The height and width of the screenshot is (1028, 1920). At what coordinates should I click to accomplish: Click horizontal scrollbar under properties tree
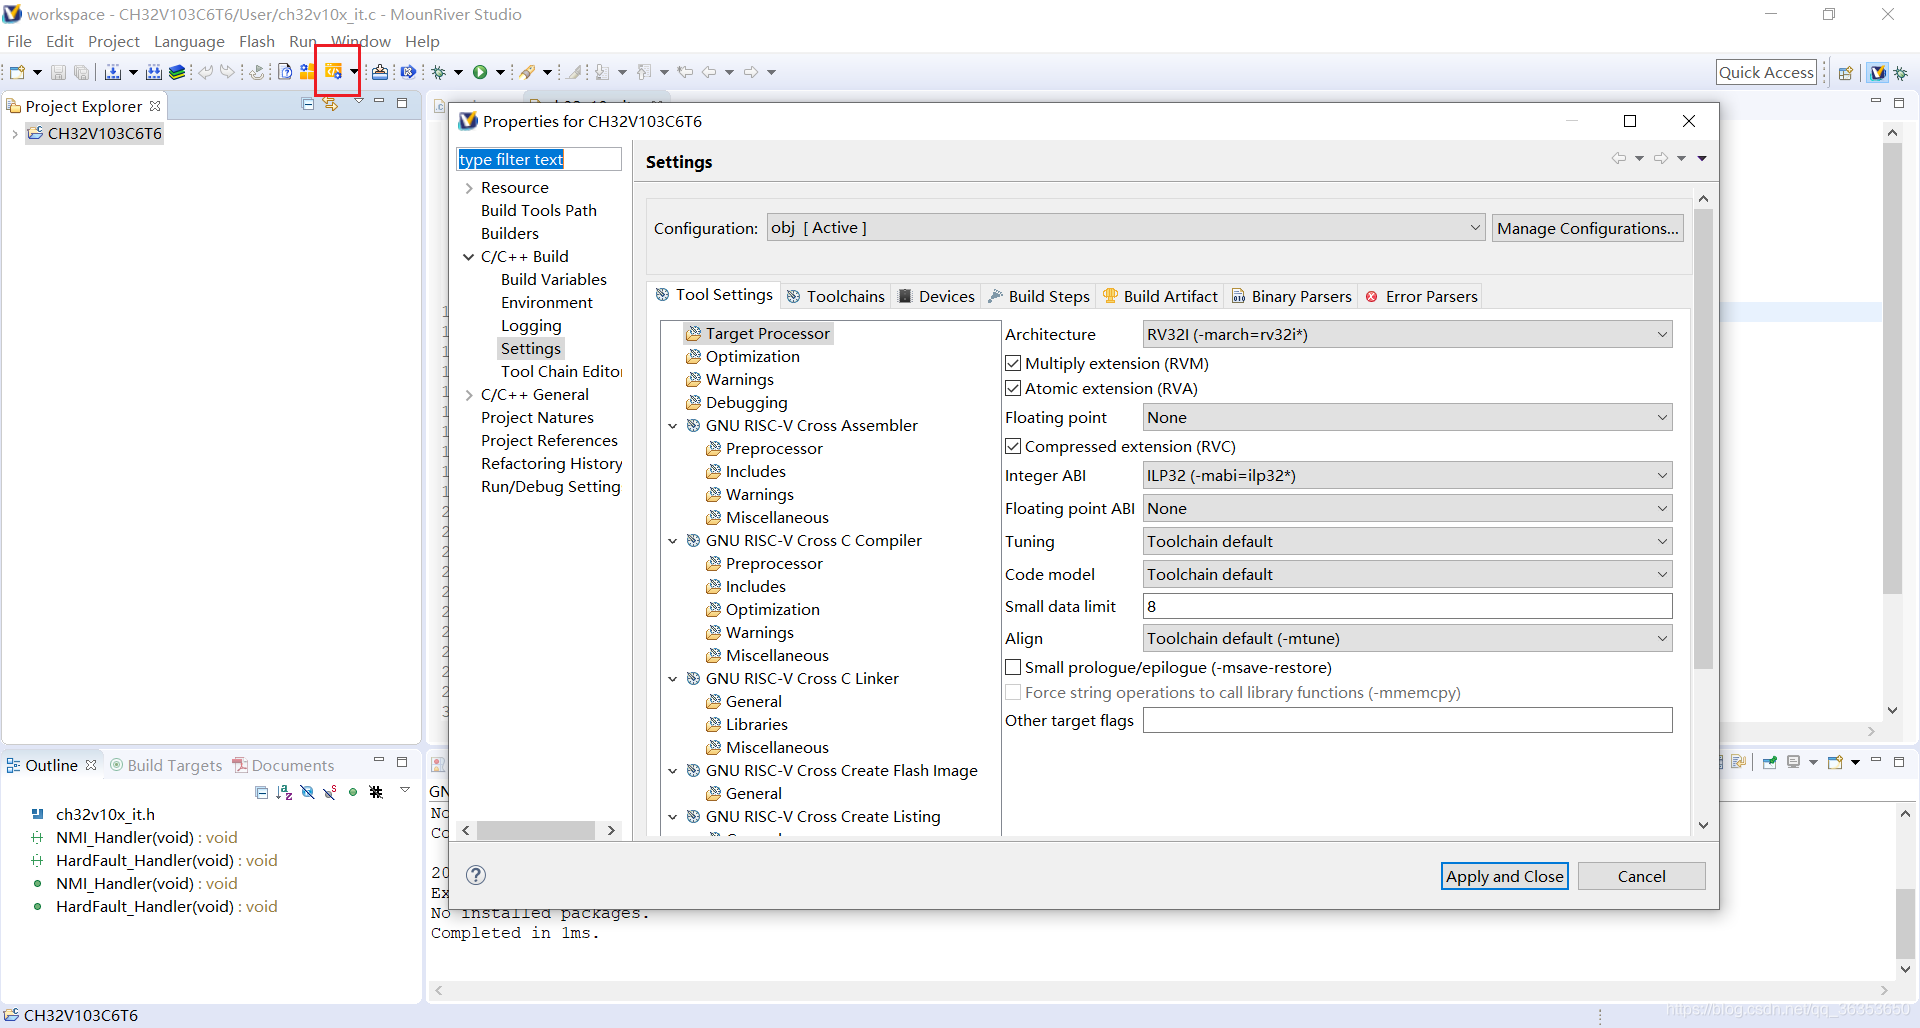click(x=538, y=830)
